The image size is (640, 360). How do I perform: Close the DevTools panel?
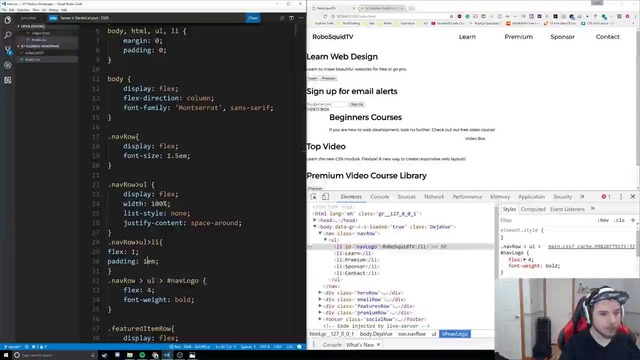(x=633, y=197)
